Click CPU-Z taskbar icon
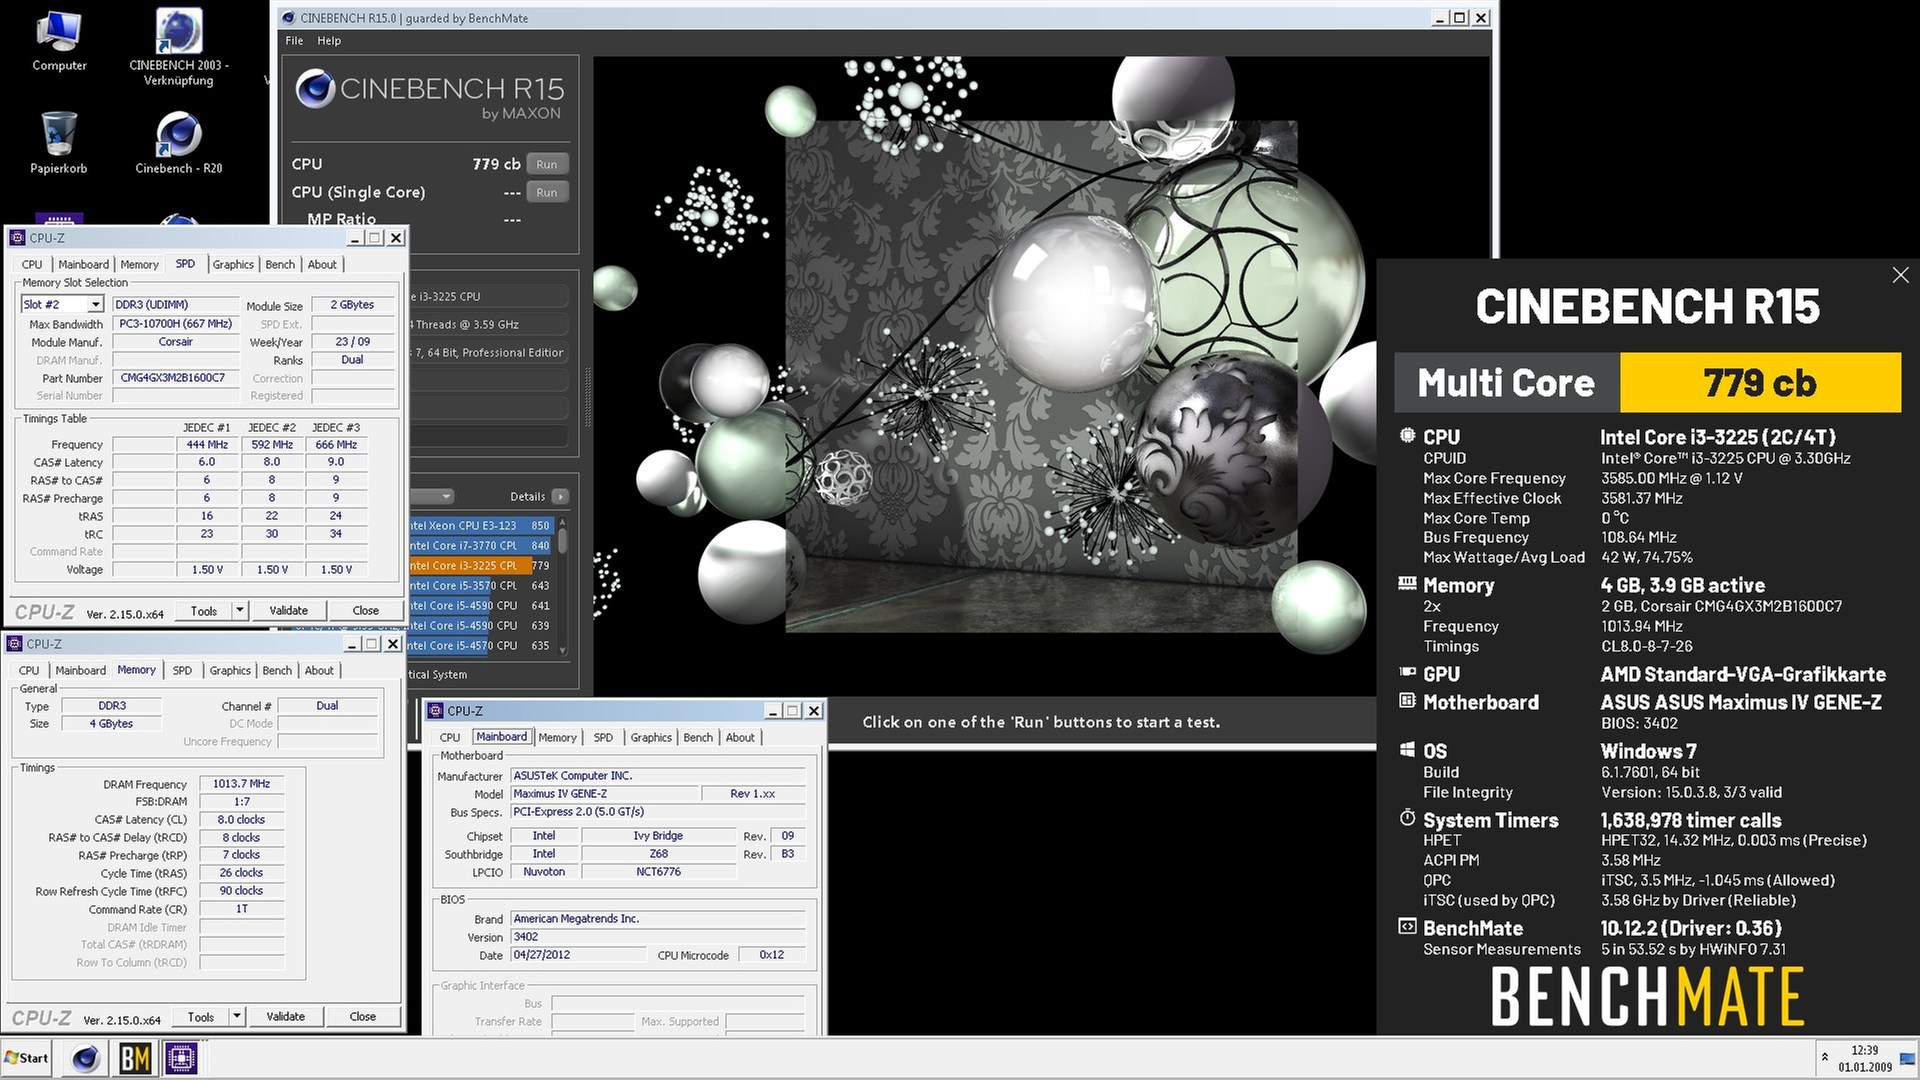 pos(181,1058)
